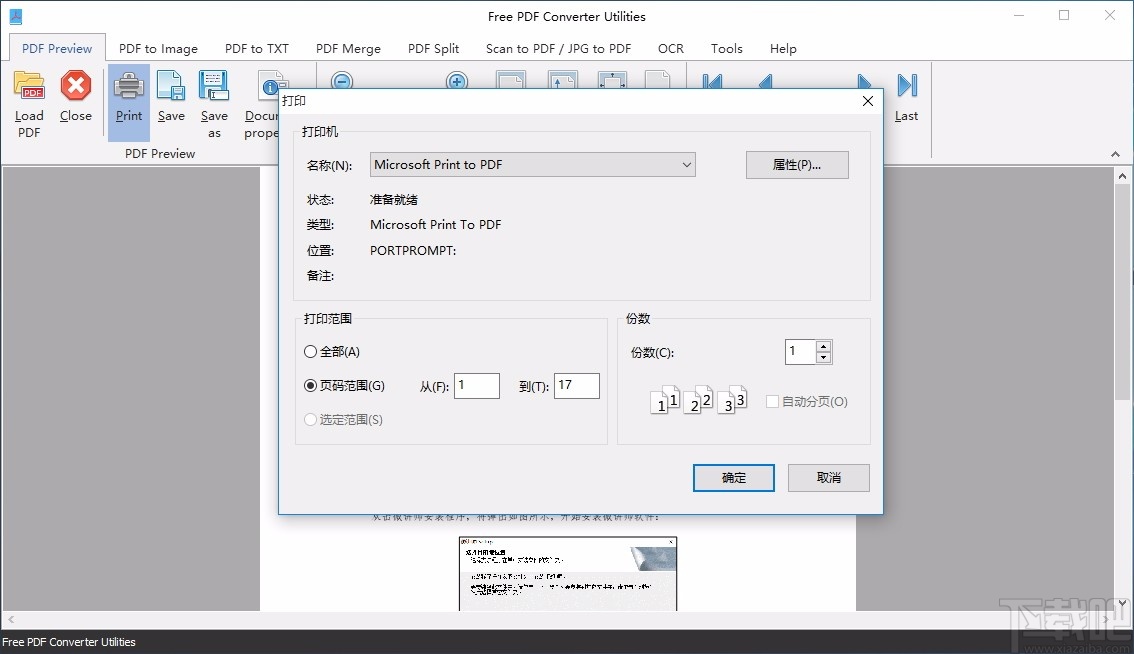Collapse the ribbon with the chevron arrow
The width and height of the screenshot is (1134, 654).
1114,153
